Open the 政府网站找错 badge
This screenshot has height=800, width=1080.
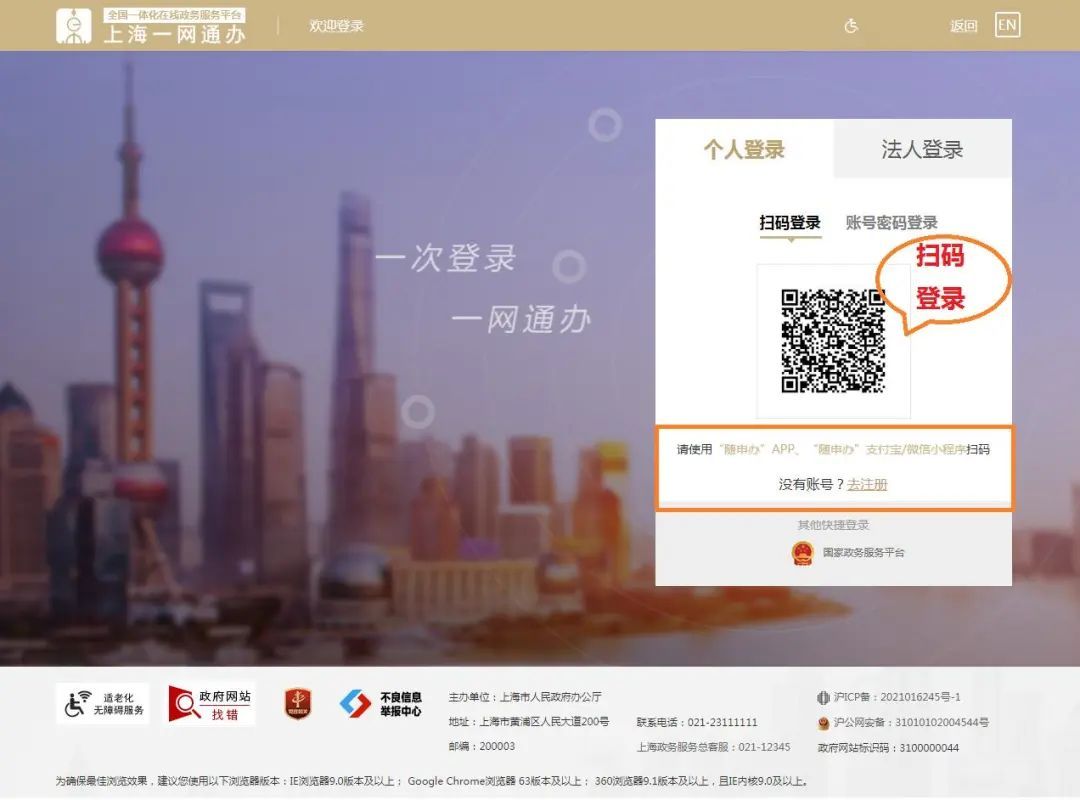(211, 704)
